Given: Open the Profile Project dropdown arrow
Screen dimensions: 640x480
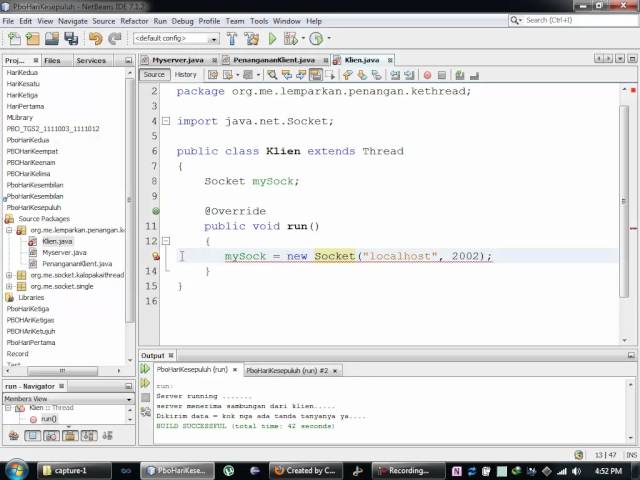Looking at the screenshot, I should point(329,38).
